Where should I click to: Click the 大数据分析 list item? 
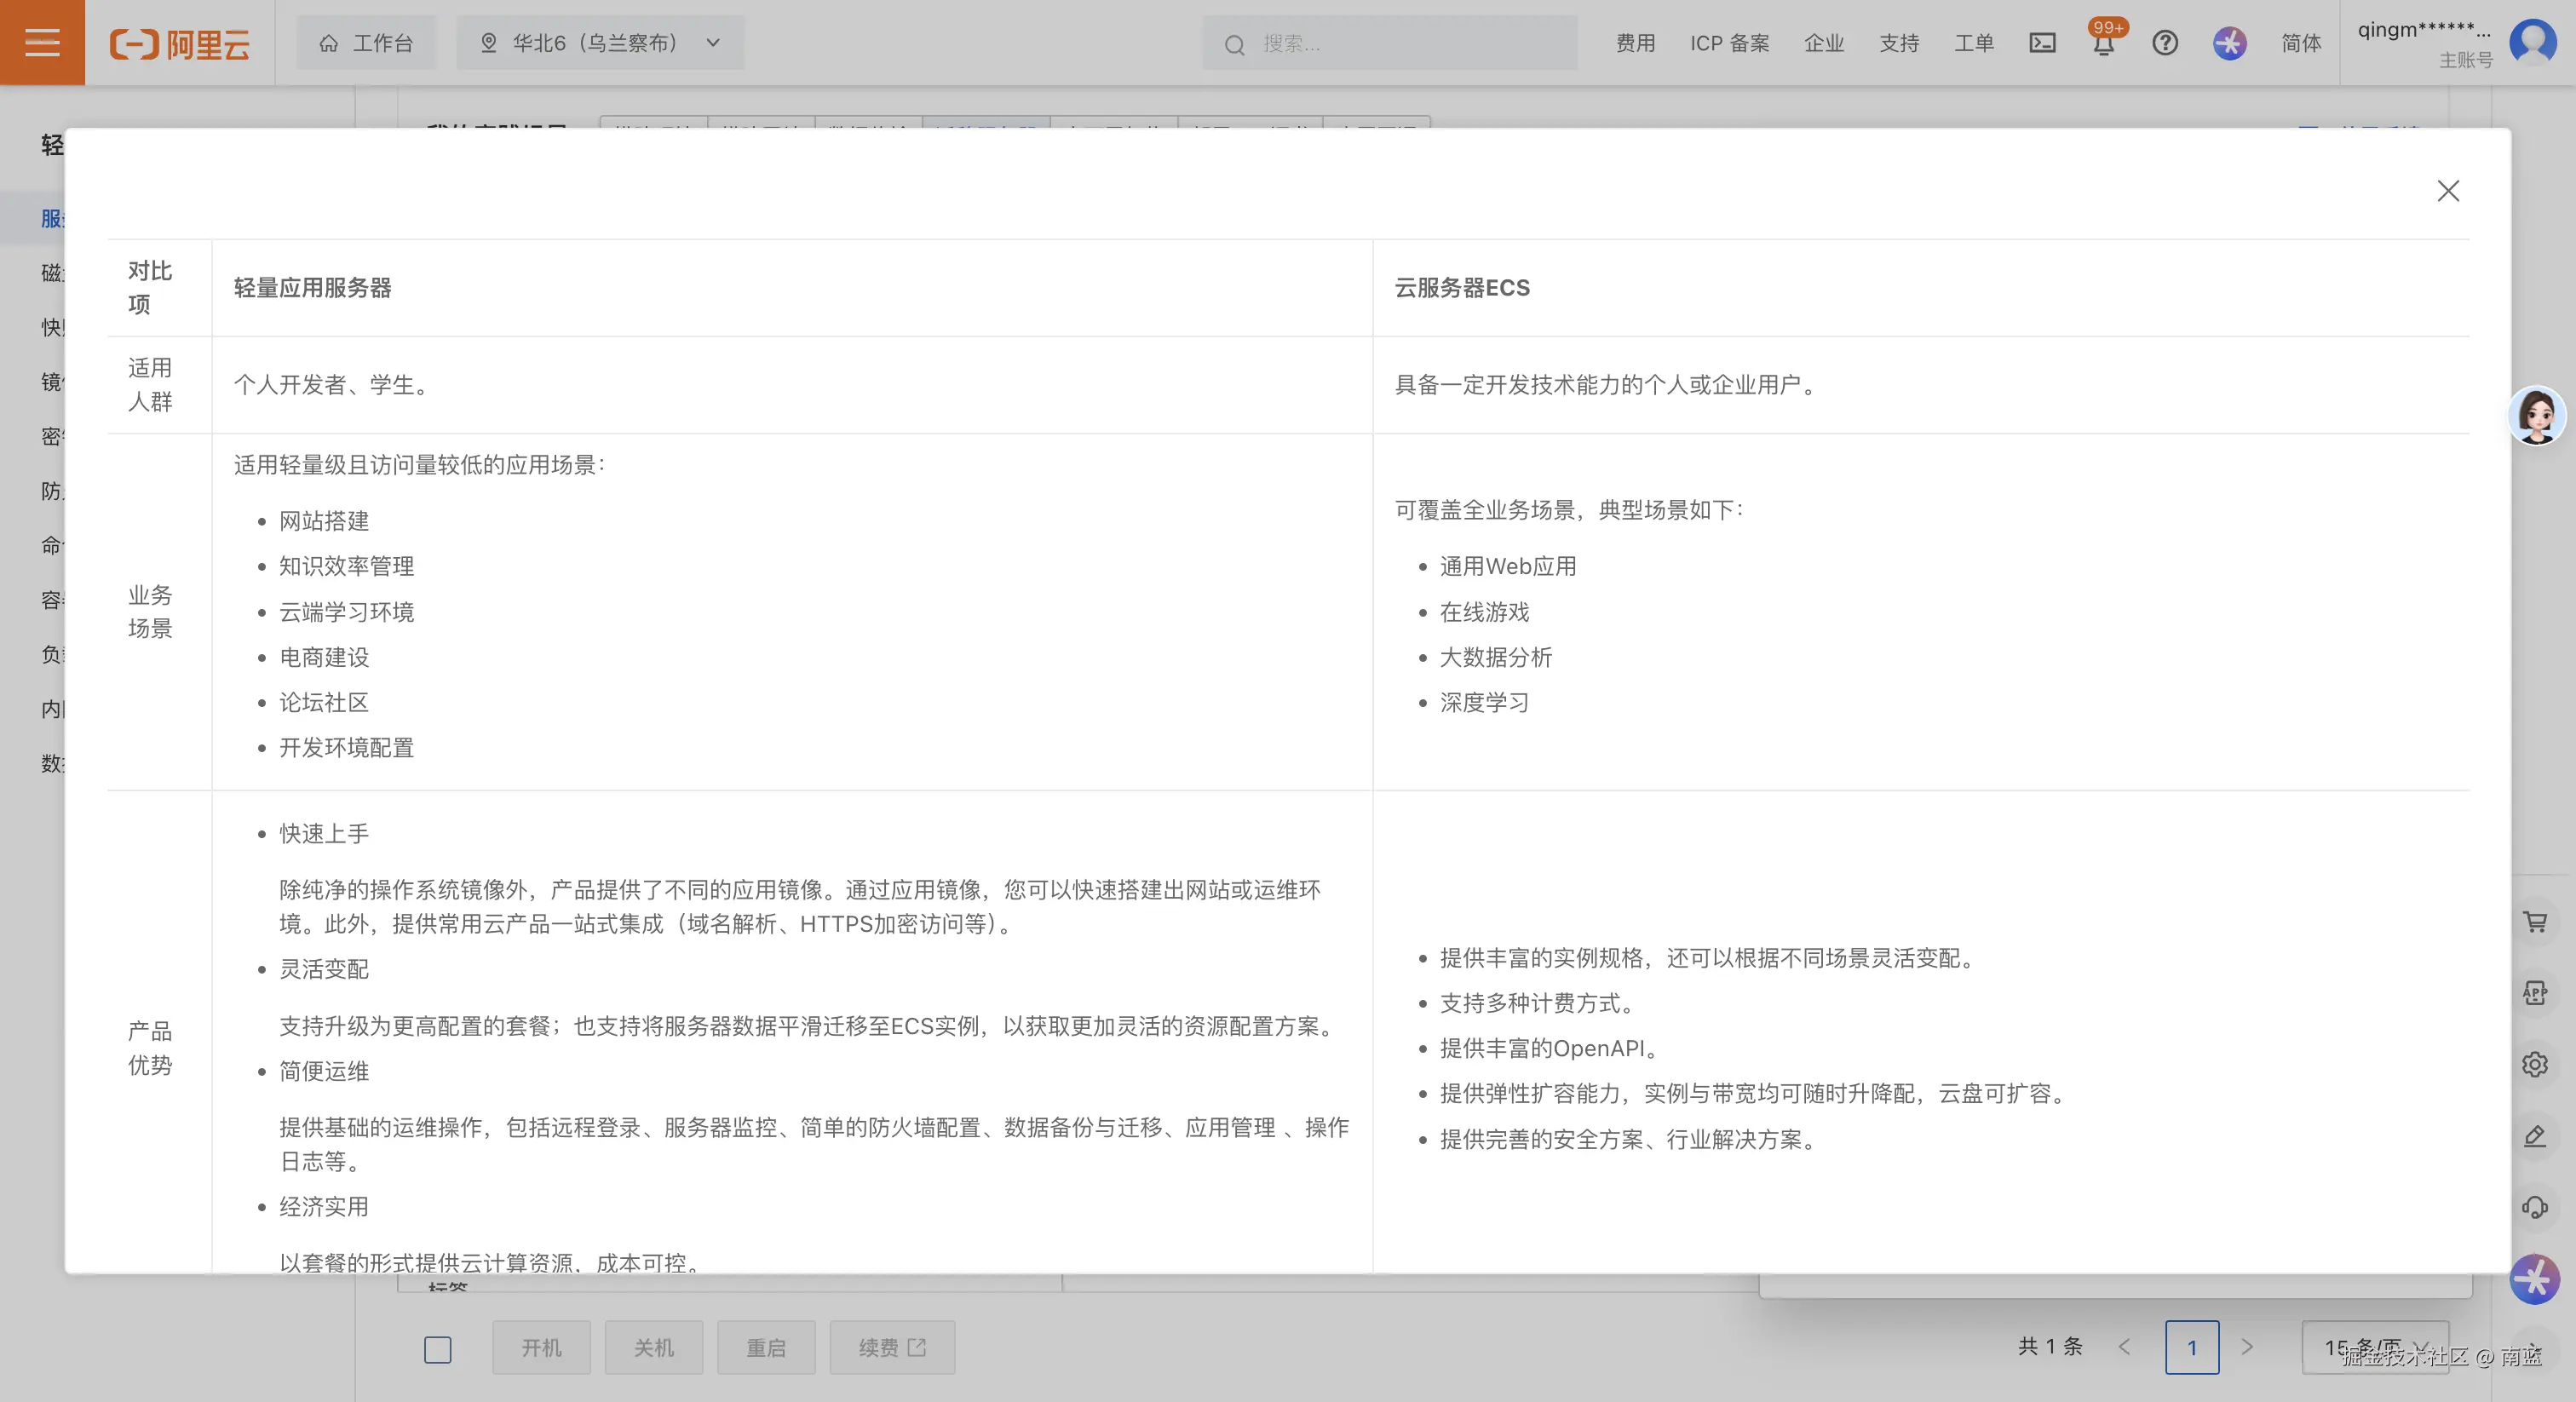(x=1496, y=657)
